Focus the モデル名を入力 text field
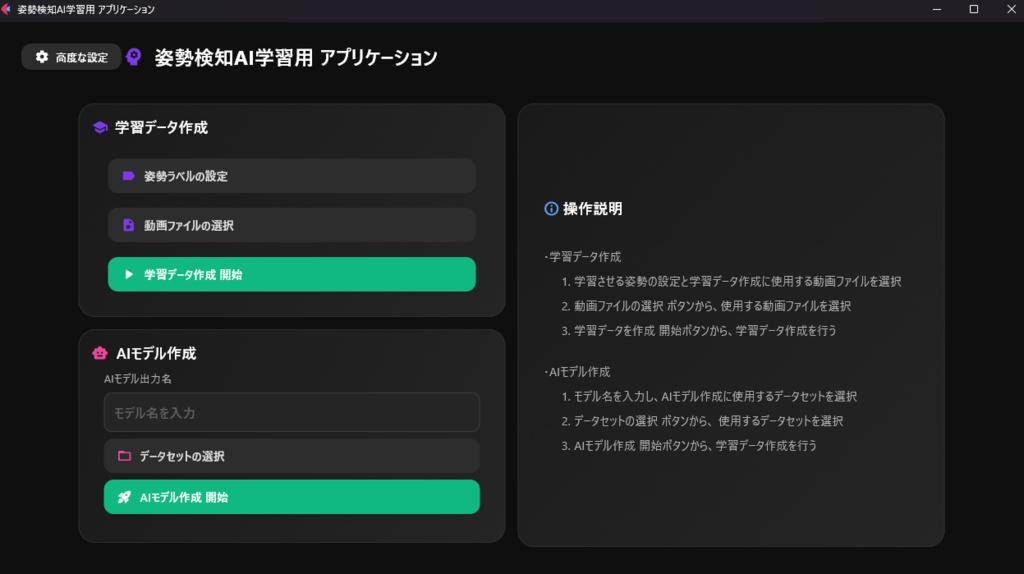This screenshot has width=1024, height=574. (291, 412)
